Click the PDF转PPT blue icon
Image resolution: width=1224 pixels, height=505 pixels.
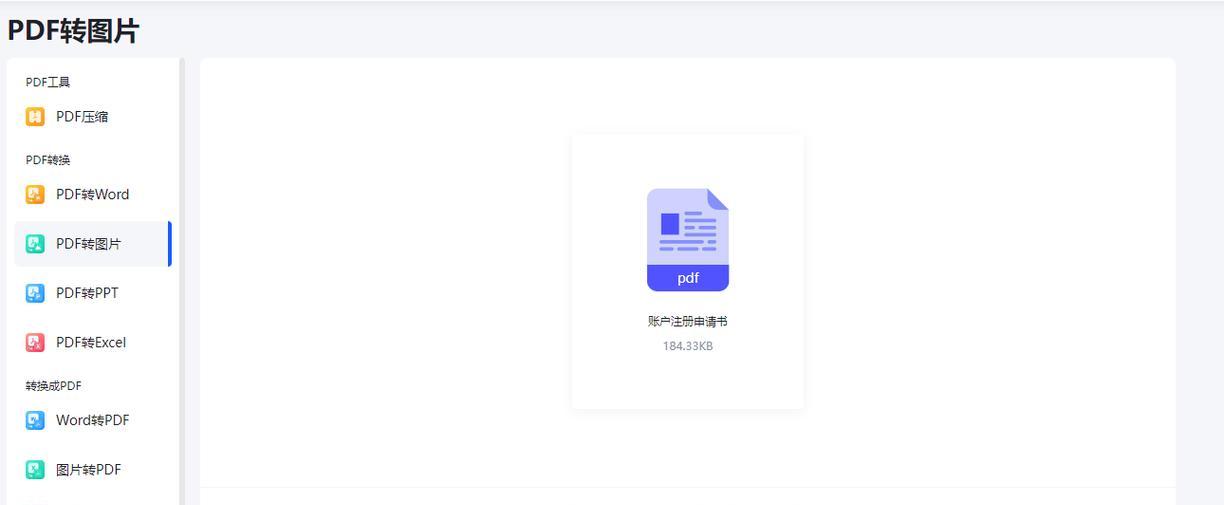pyautogui.click(x=35, y=293)
